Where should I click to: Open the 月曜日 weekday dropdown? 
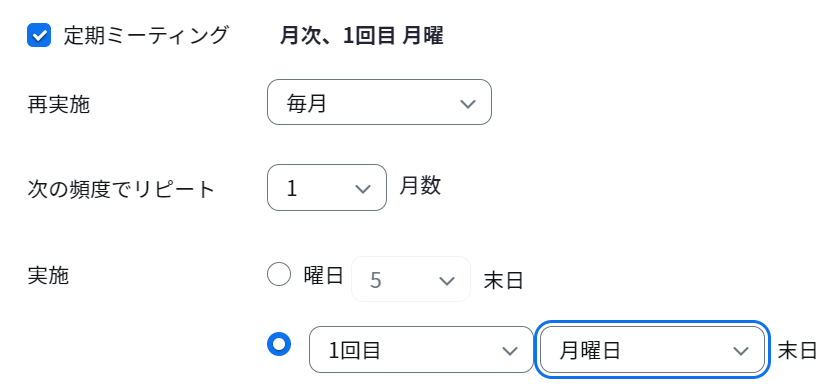pyautogui.click(x=652, y=349)
